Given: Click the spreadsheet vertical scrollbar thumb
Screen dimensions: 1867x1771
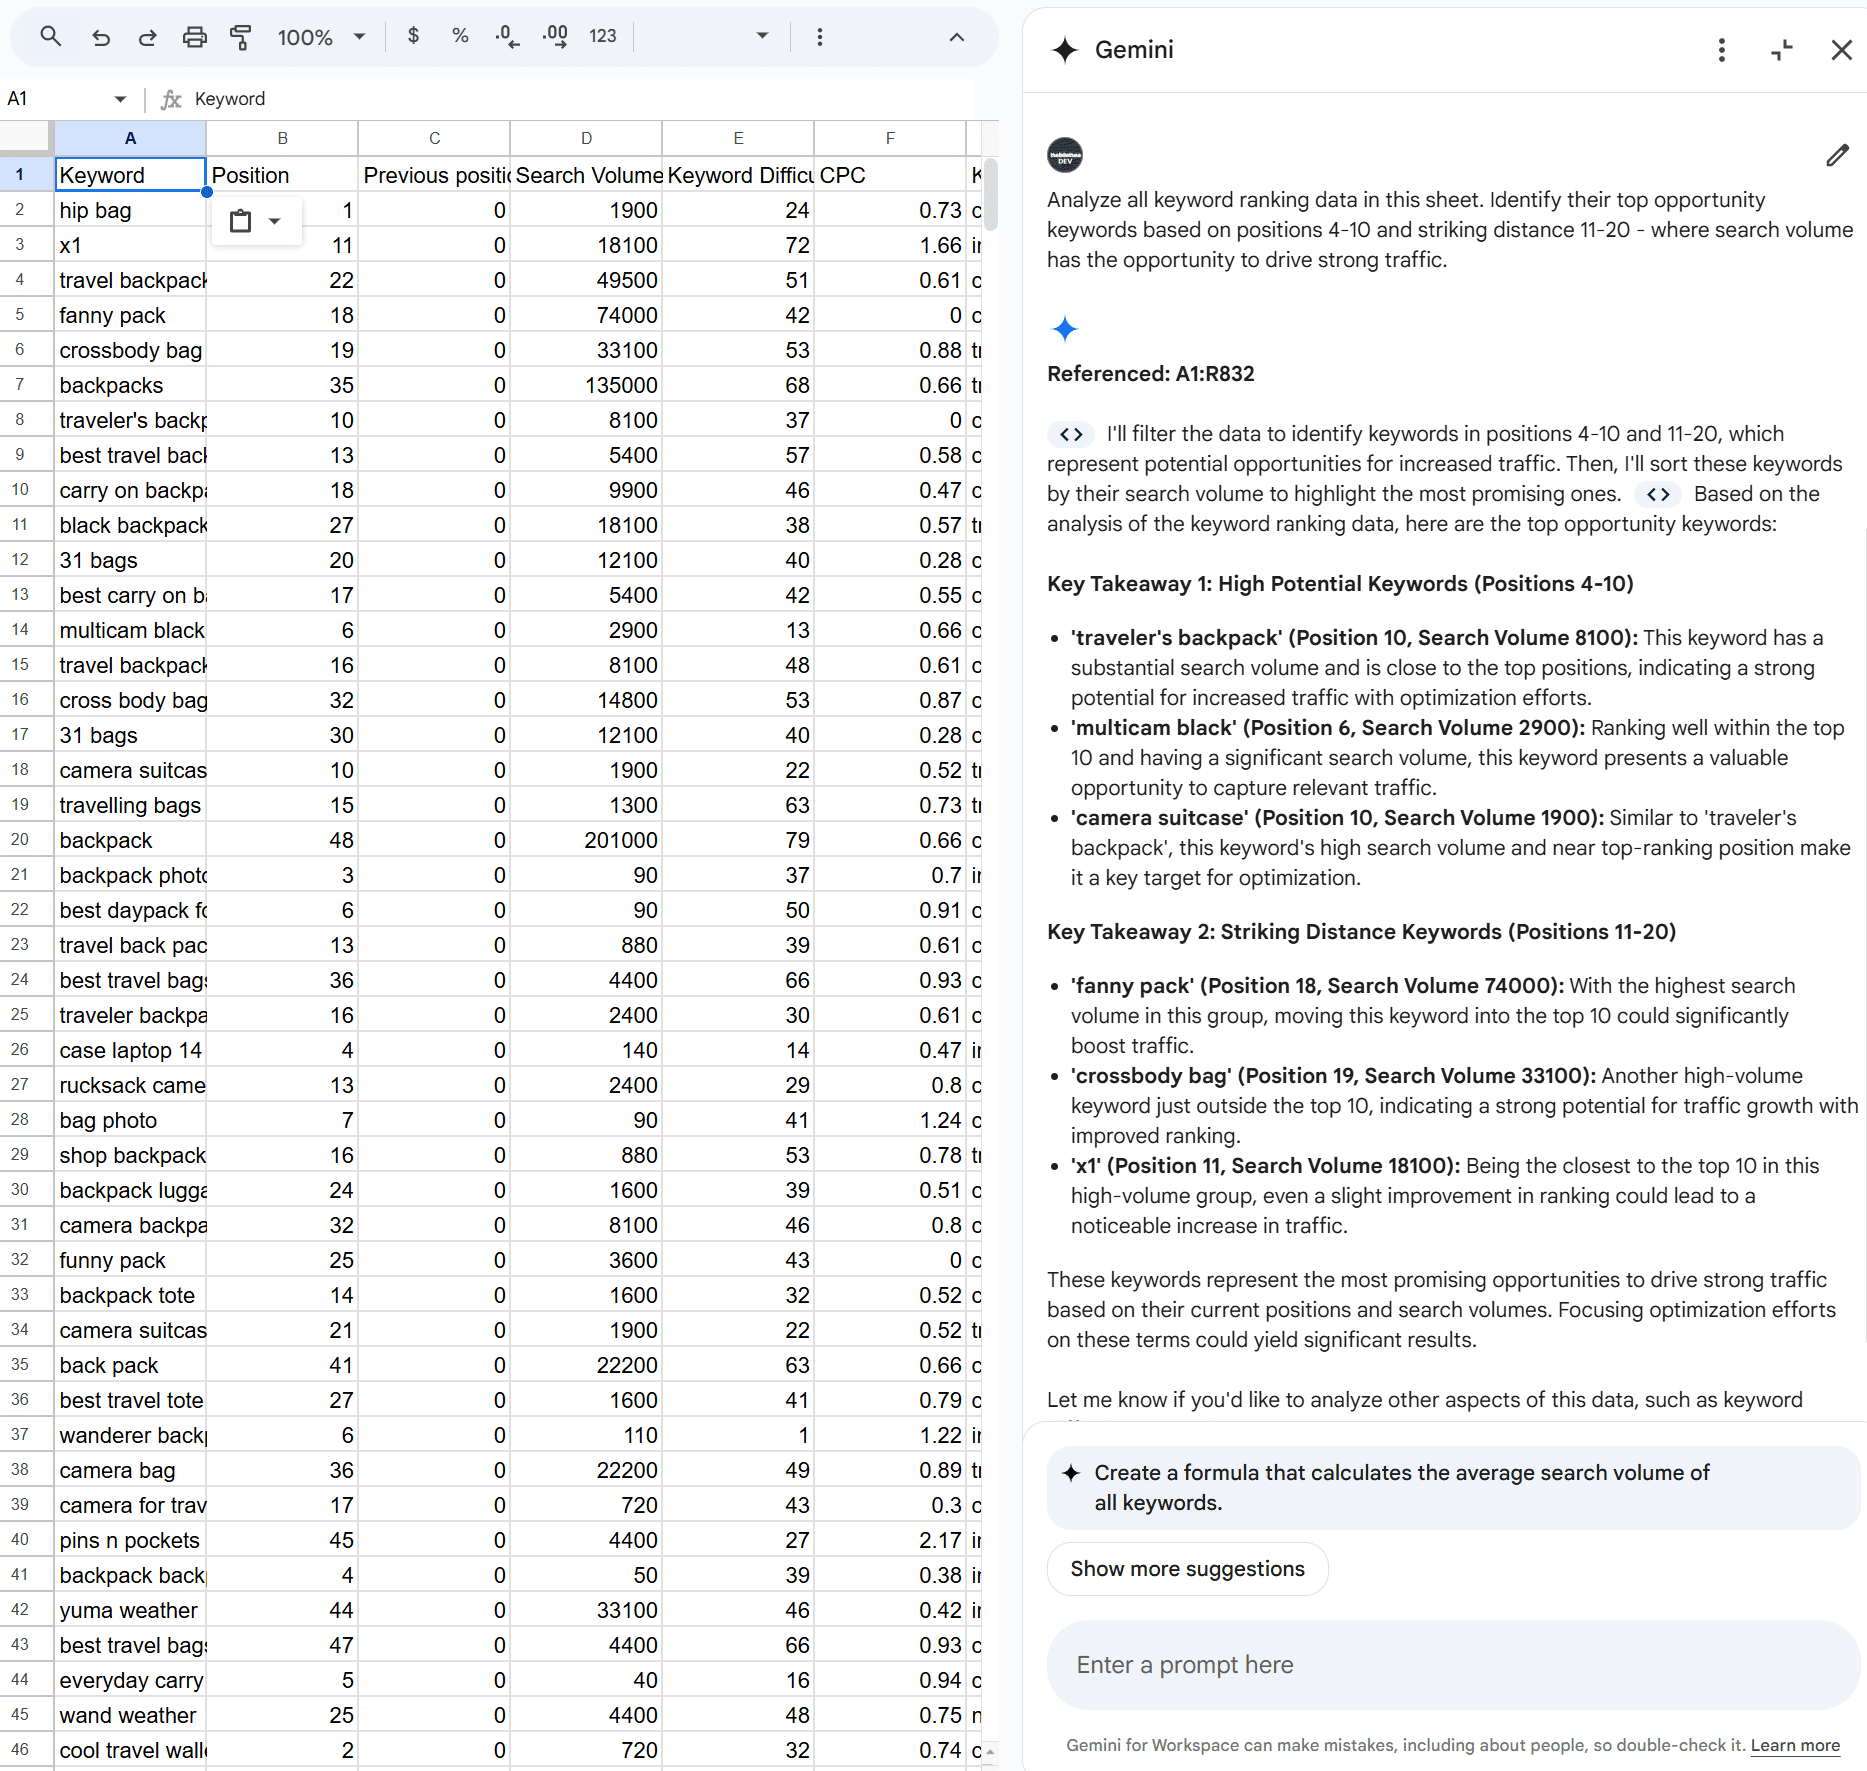Looking at the screenshot, I should (990, 193).
